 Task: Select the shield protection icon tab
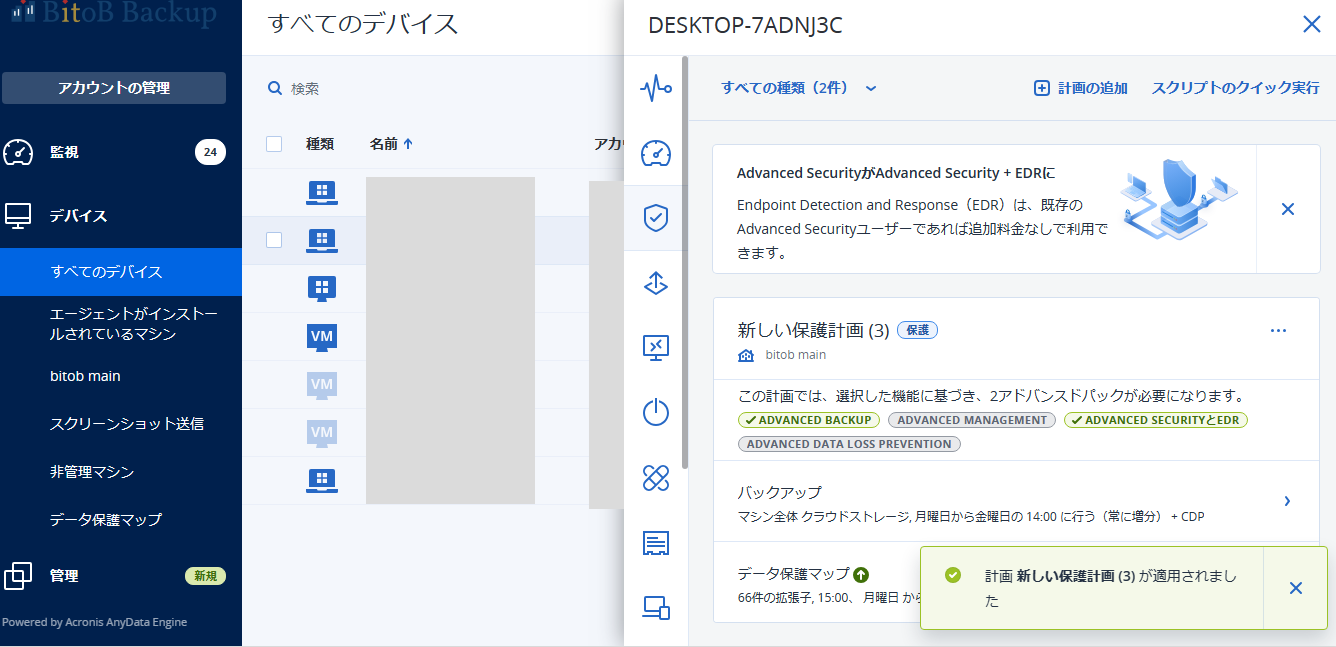coord(656,218)
